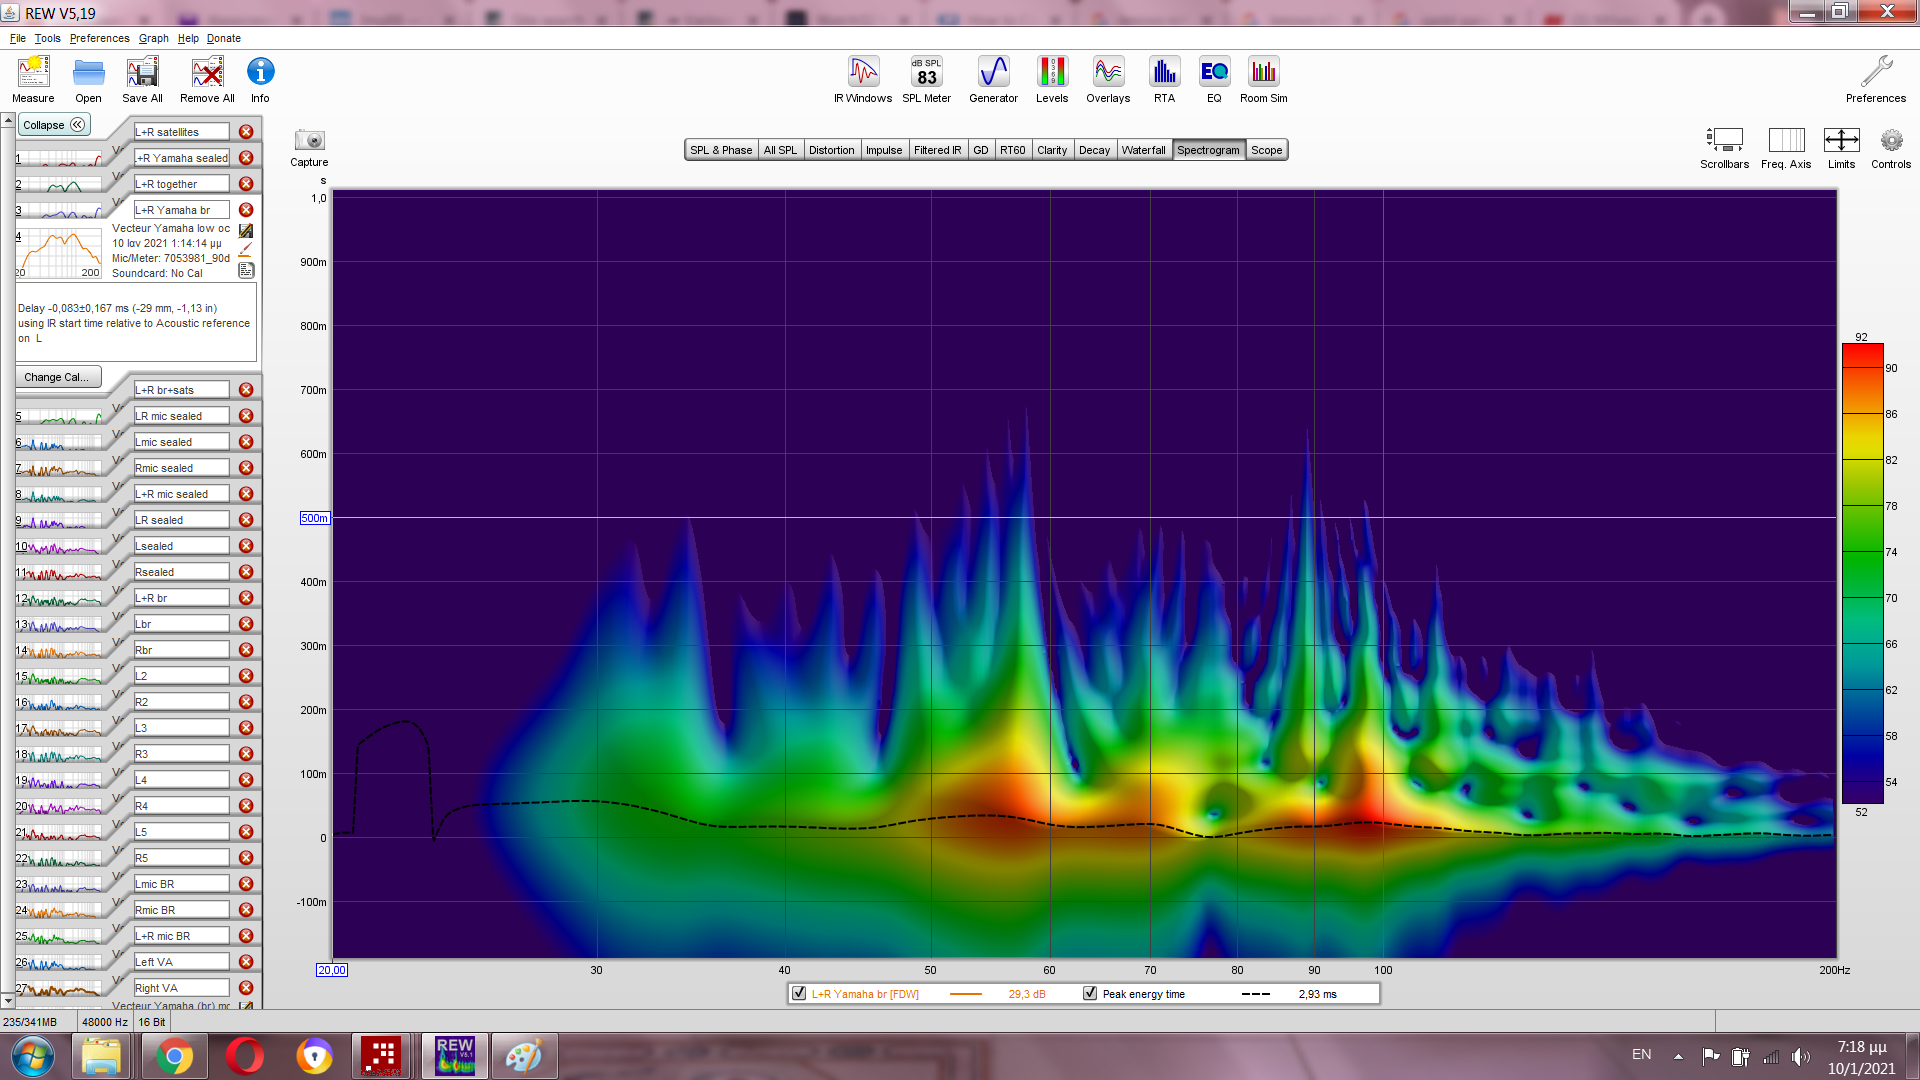
Task: Open Google Chrome from the taskbar
Action: (x=174, y=1056)
